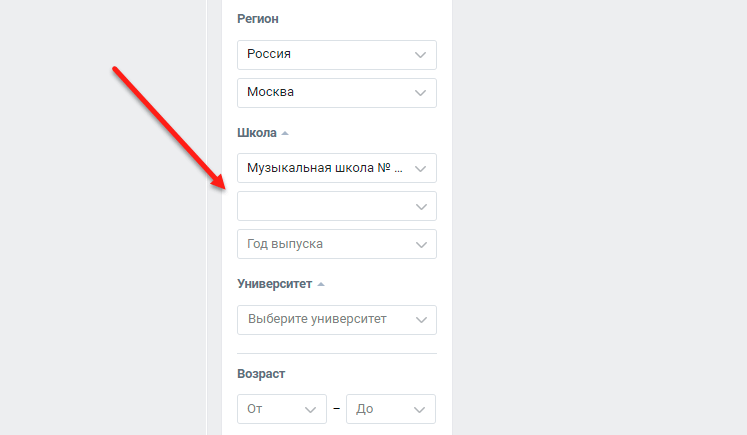Image resolution: width=747 pixels, height=435 pixels.
Task: Open the Россия country dropdown
Action: pos(337,55)
